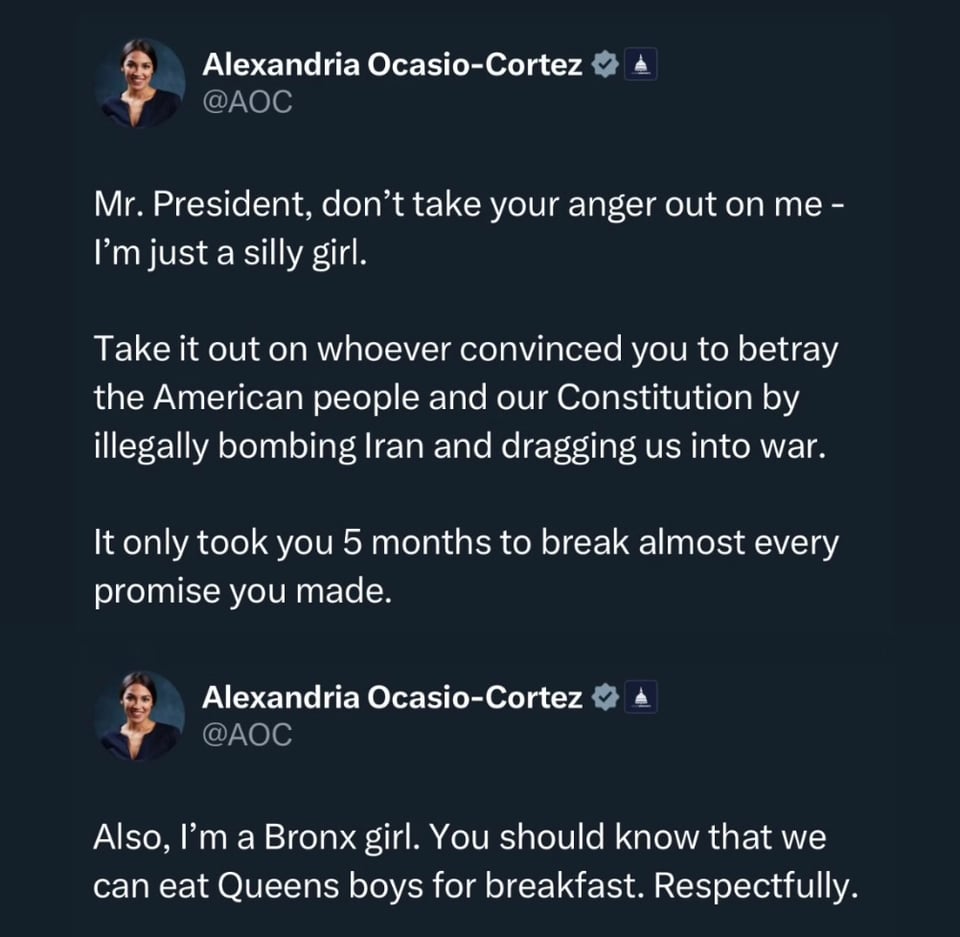Click the government Capitol badge in the first tweet

(x=640, y=66)
